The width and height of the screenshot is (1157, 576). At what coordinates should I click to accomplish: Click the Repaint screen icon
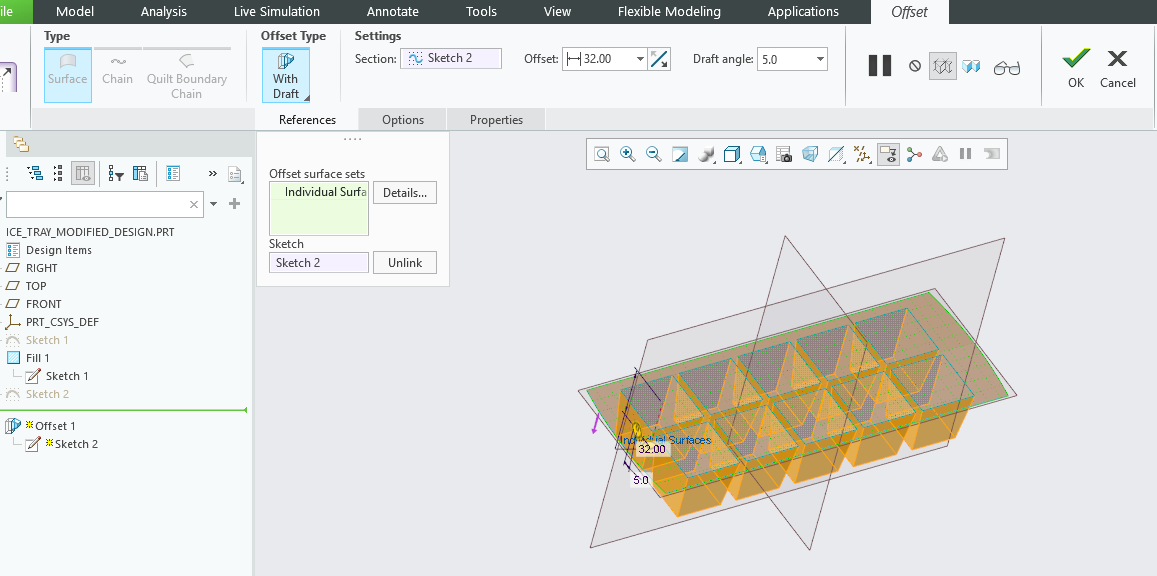point(680,154)
